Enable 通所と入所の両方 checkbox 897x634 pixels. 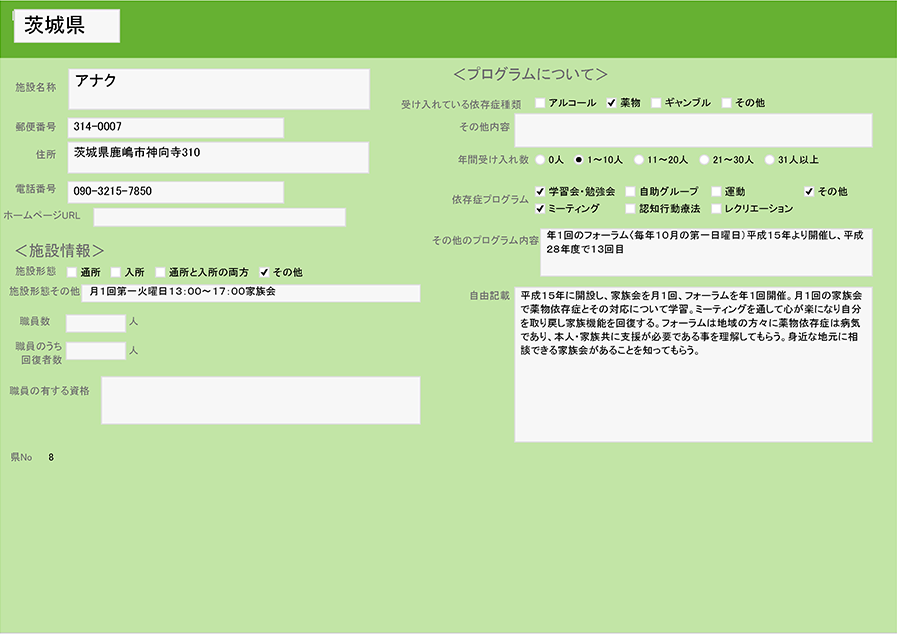coord(160,272)
